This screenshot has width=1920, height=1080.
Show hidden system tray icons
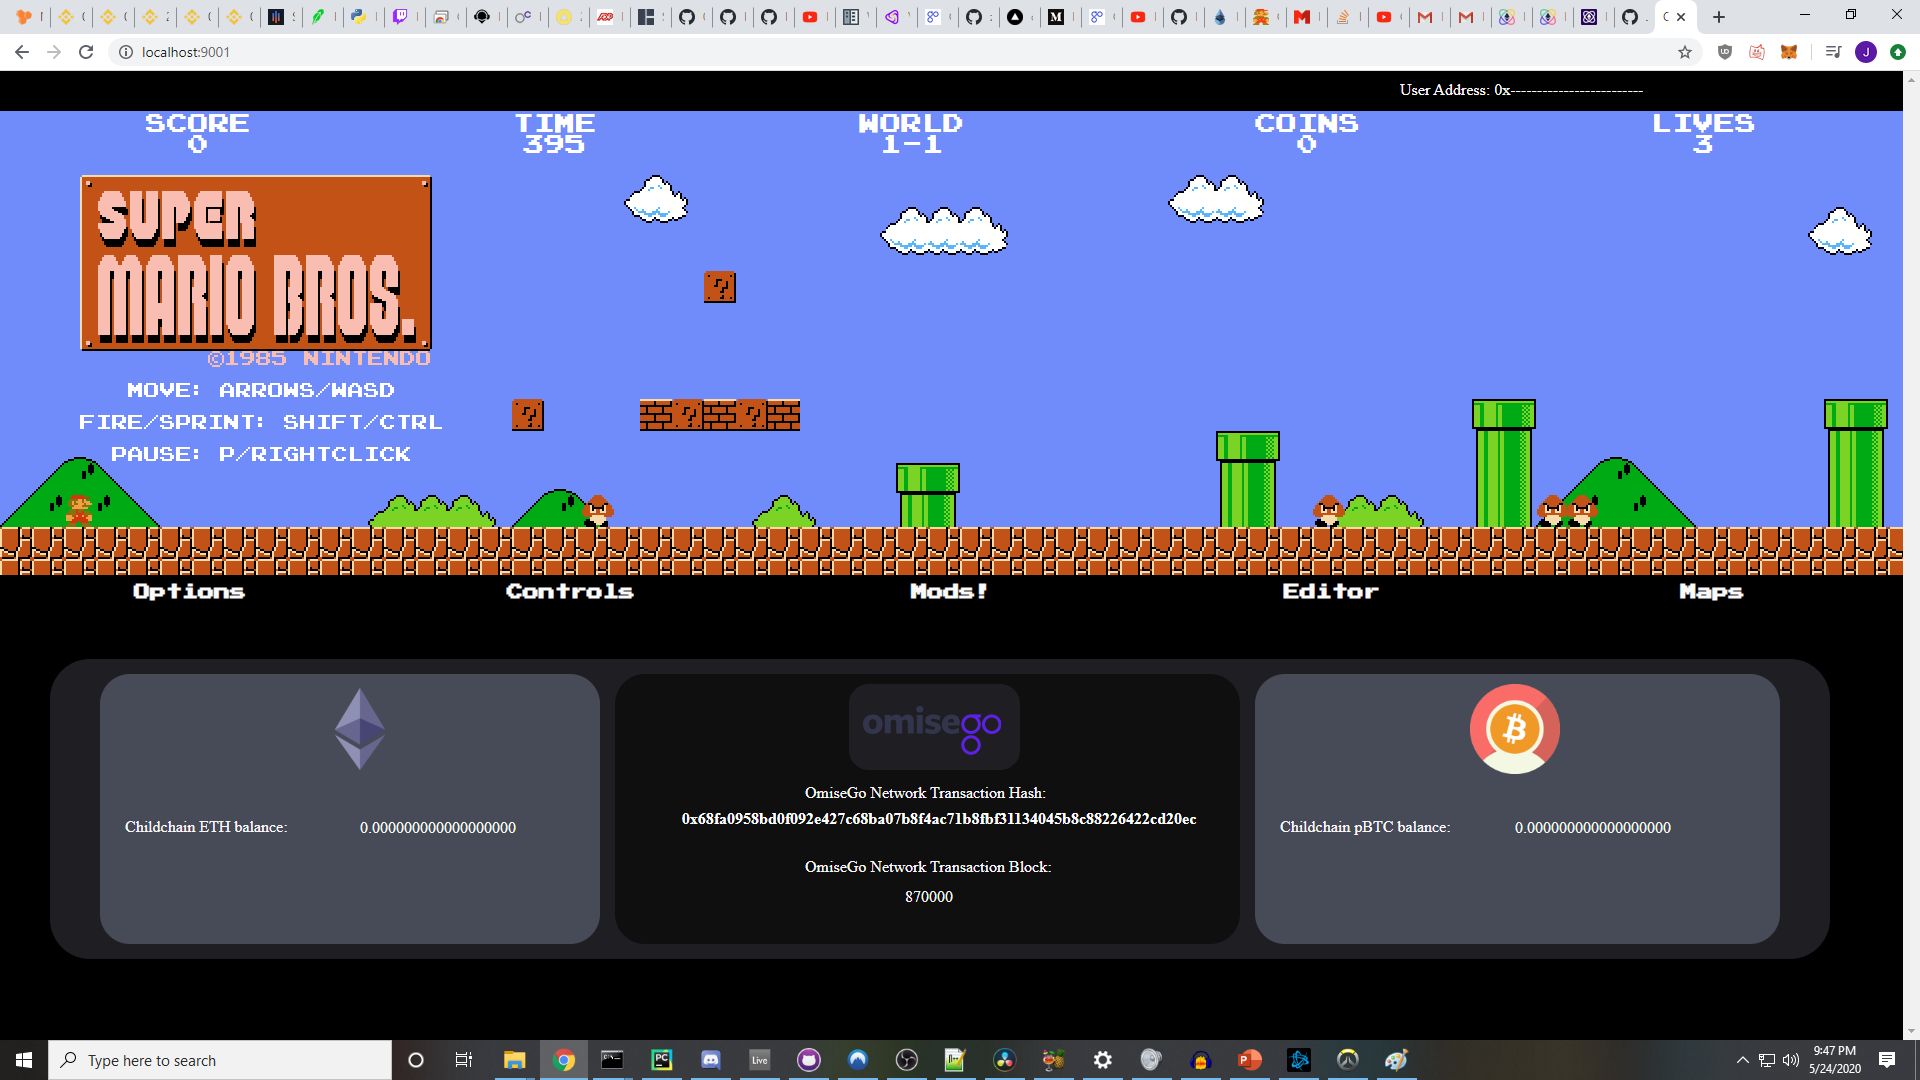click(x=1742, y=1060)
